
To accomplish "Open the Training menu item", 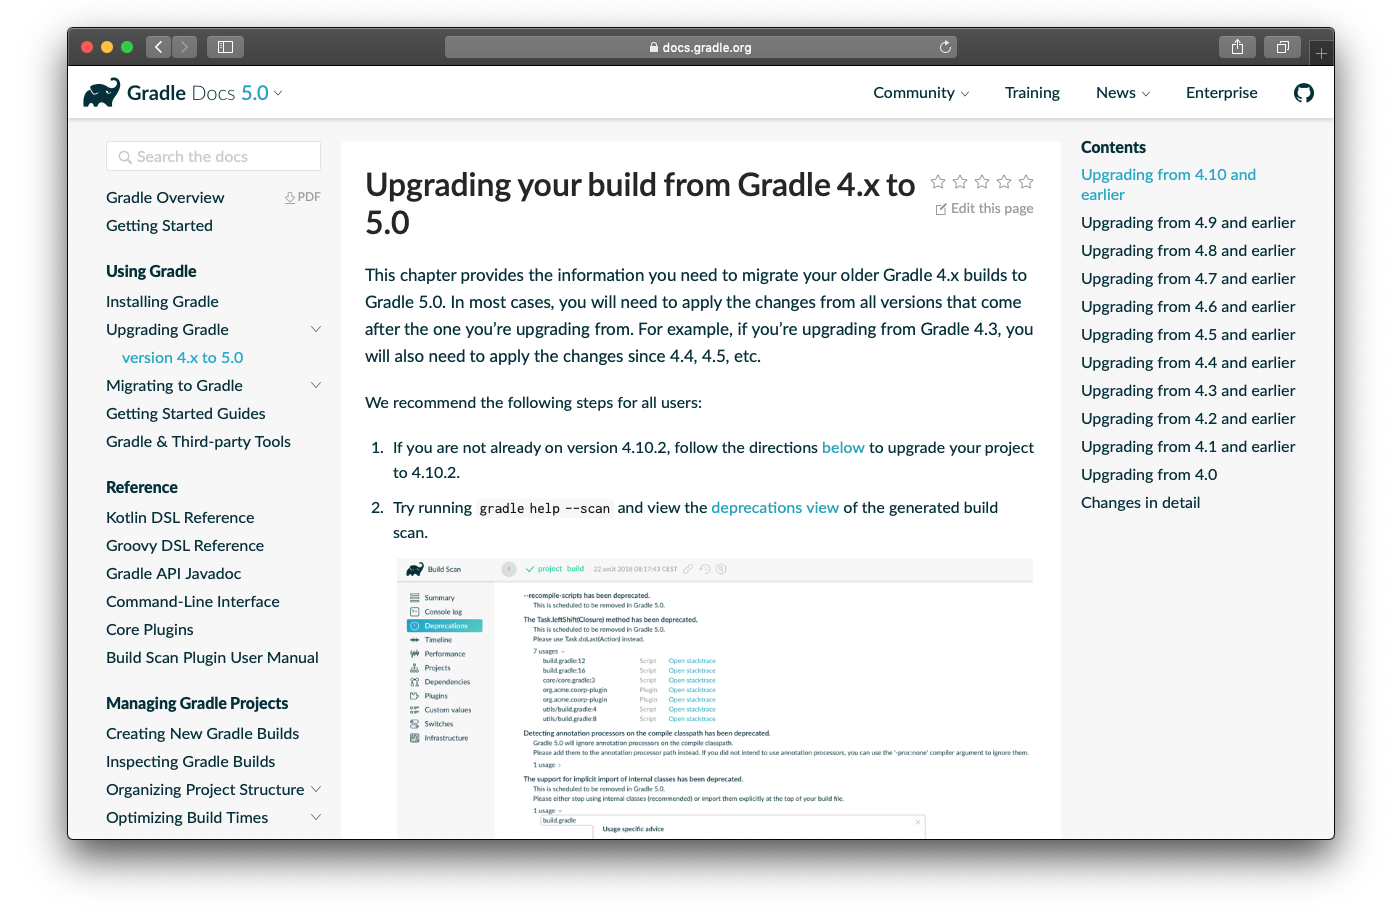I will click(1032, 93).
